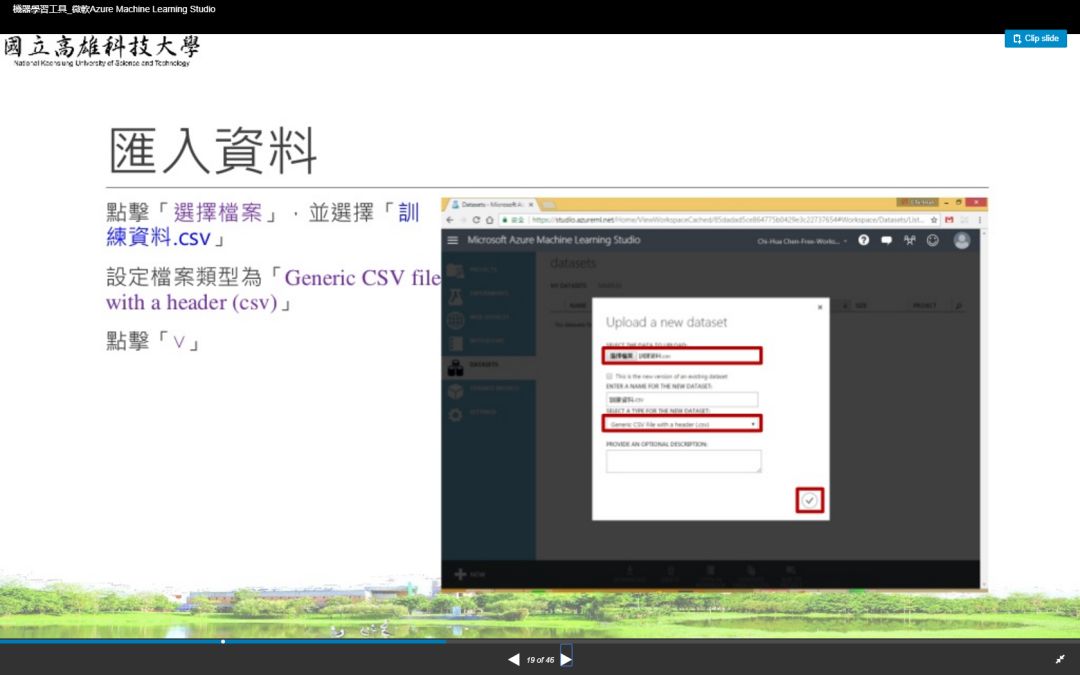Select the Datasets browser tab
This screenshot has height=675, width=1080.
490,205
